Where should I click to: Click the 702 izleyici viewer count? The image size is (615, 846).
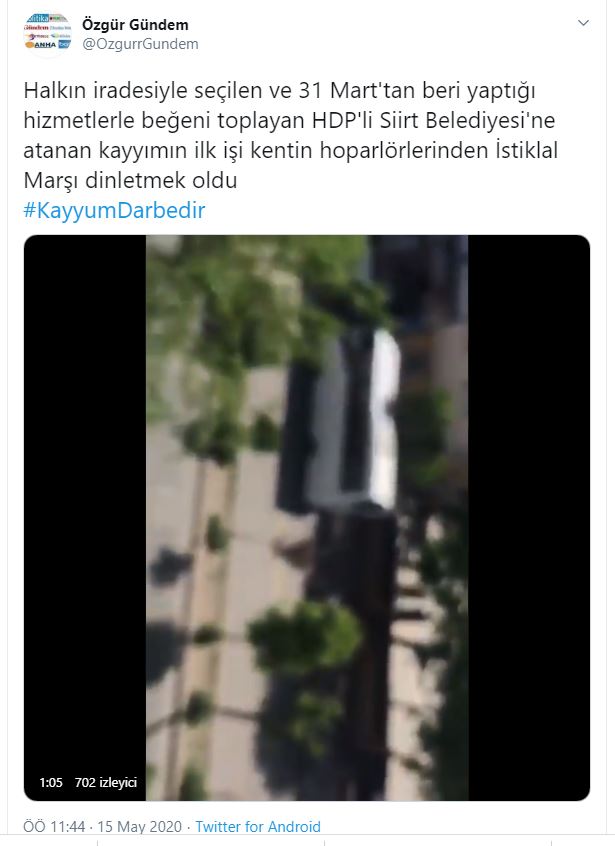[106, 782]
